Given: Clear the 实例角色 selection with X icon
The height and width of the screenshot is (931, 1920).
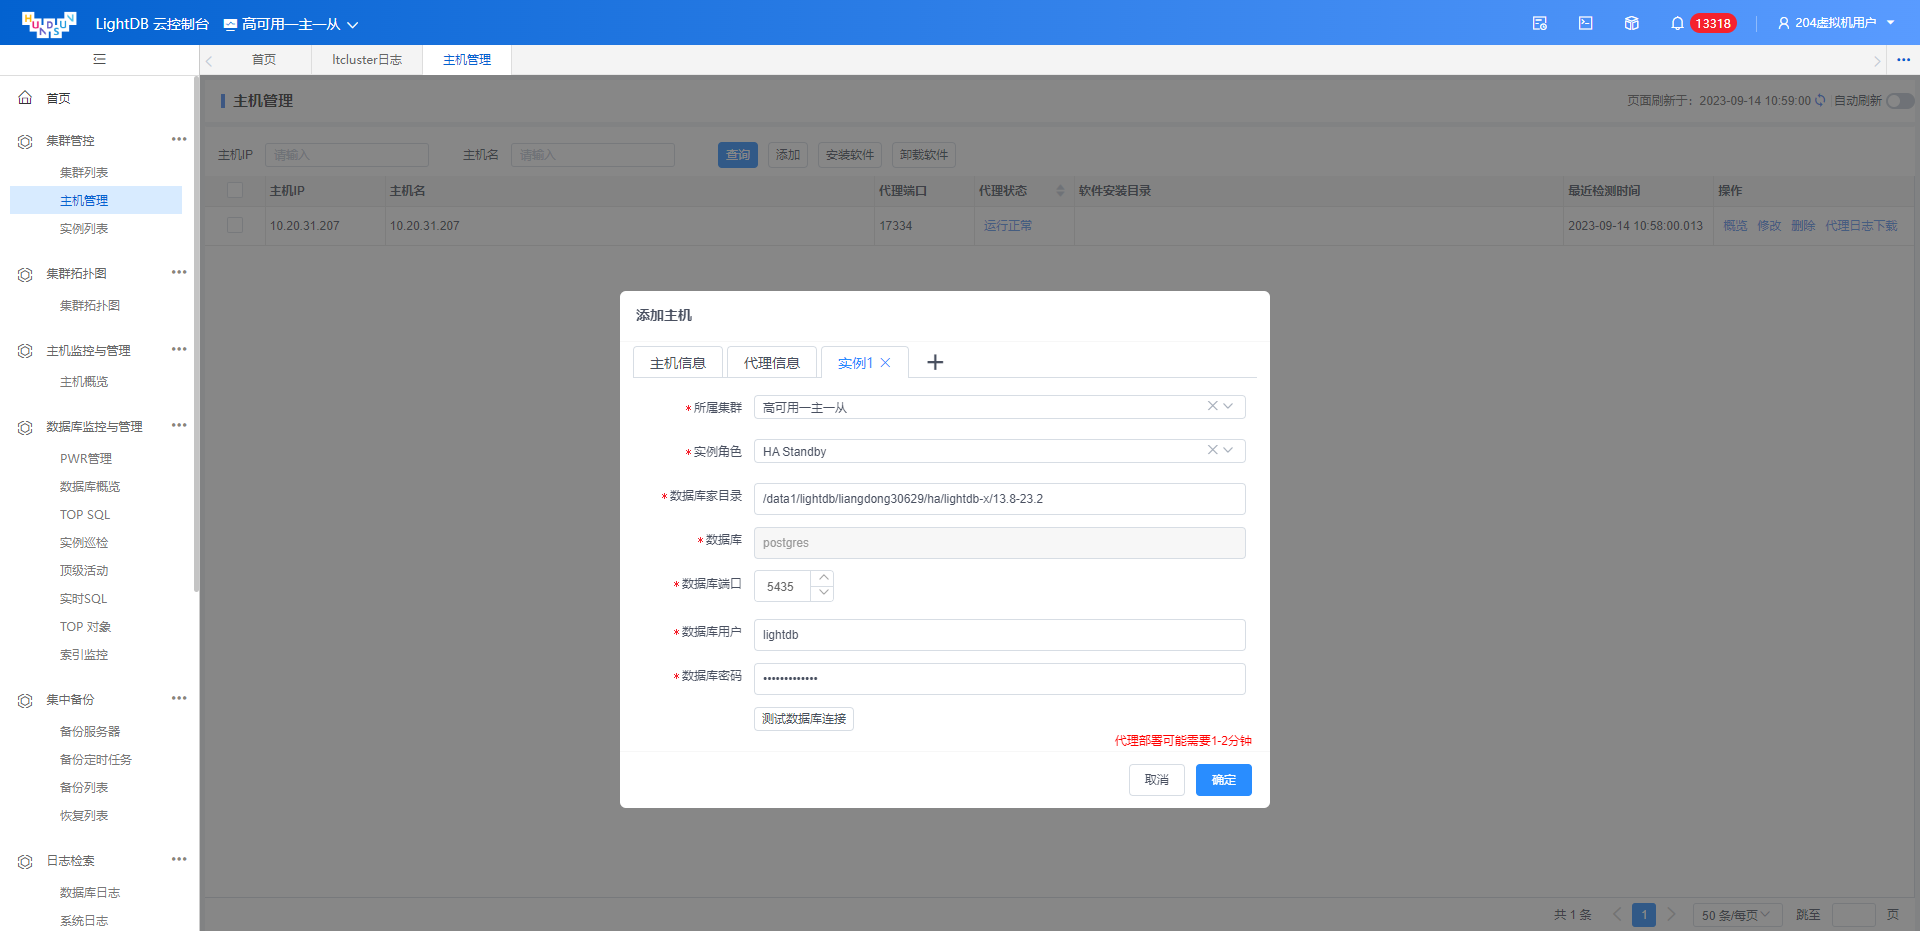Looking at the screenshot, I should click(1212, 450).
